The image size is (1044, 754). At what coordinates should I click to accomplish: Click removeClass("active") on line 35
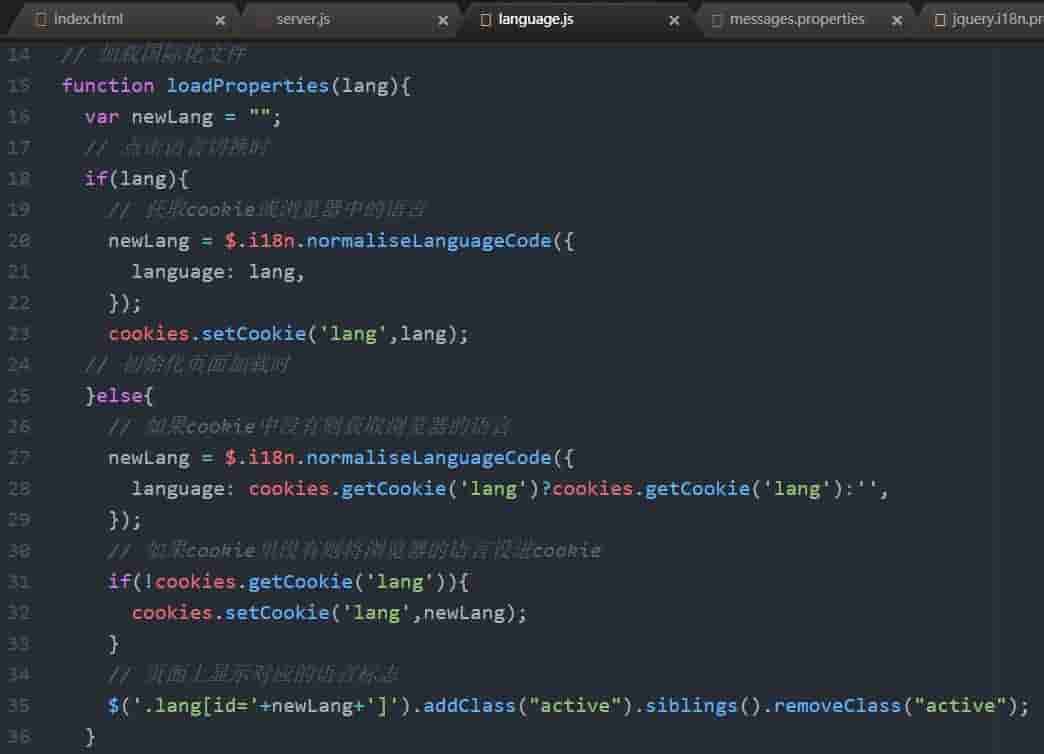click(x=895, y=706)
